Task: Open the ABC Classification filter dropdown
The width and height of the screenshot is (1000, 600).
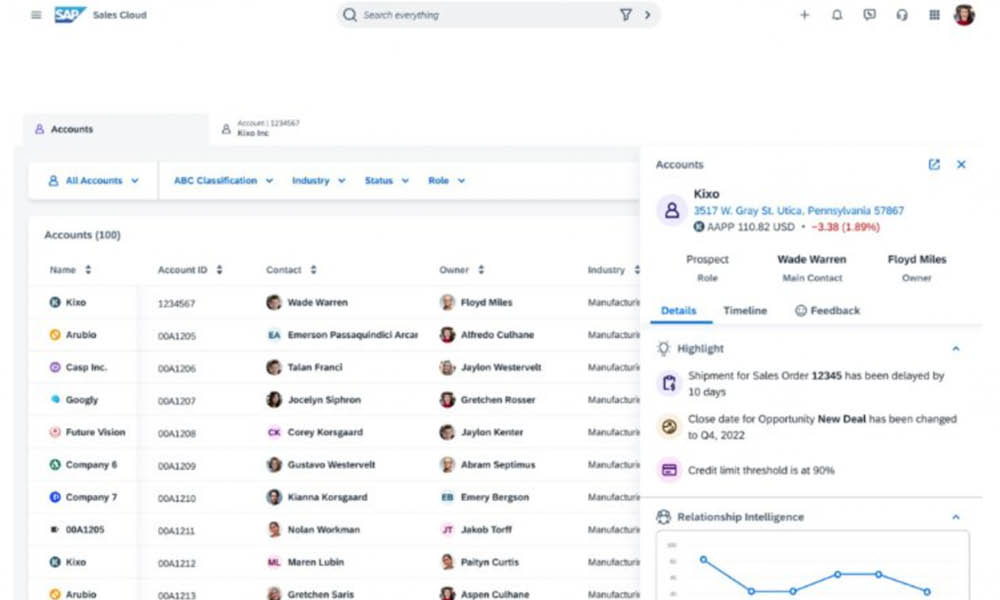Action: (223, 180)
